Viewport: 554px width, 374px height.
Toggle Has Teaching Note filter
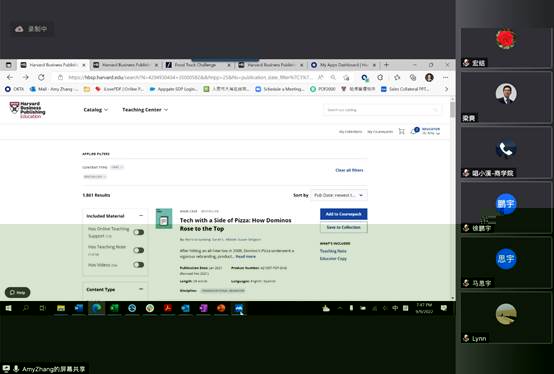[x=138, y=250]
